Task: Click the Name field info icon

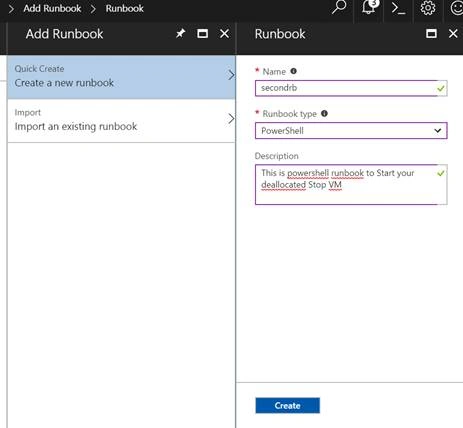Action: point(293,71)
